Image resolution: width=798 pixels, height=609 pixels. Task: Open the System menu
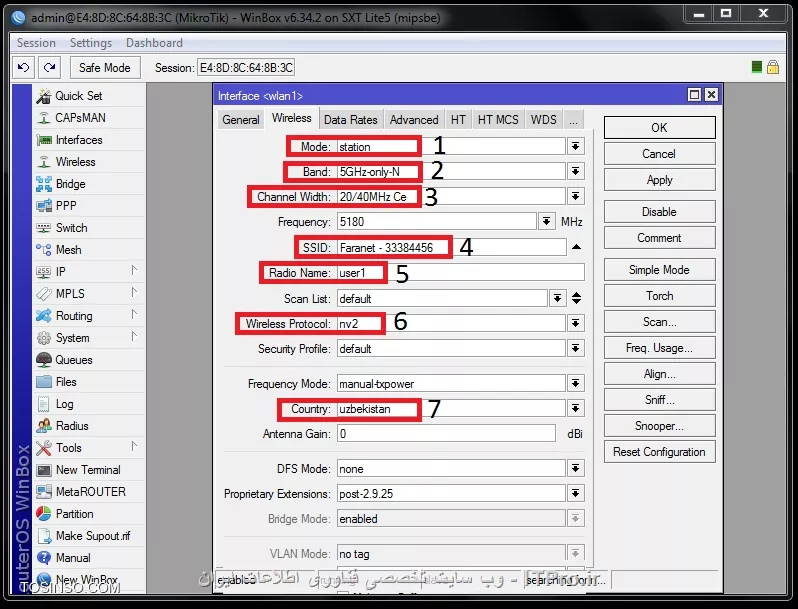[x=89, y=338]
